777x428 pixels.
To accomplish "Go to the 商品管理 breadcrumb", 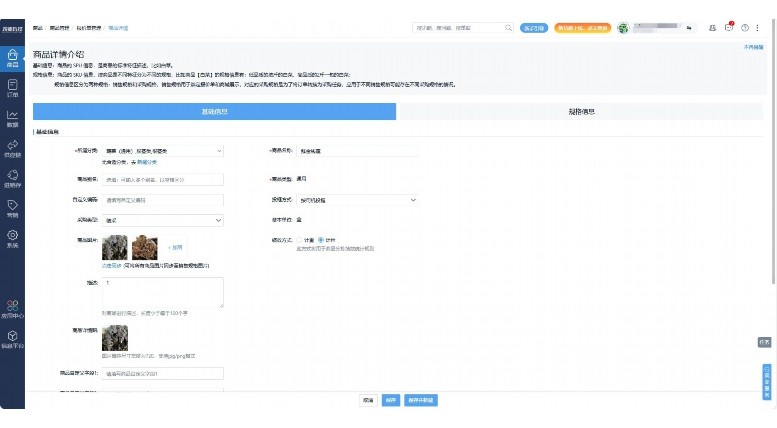I will tap(59, 28).
